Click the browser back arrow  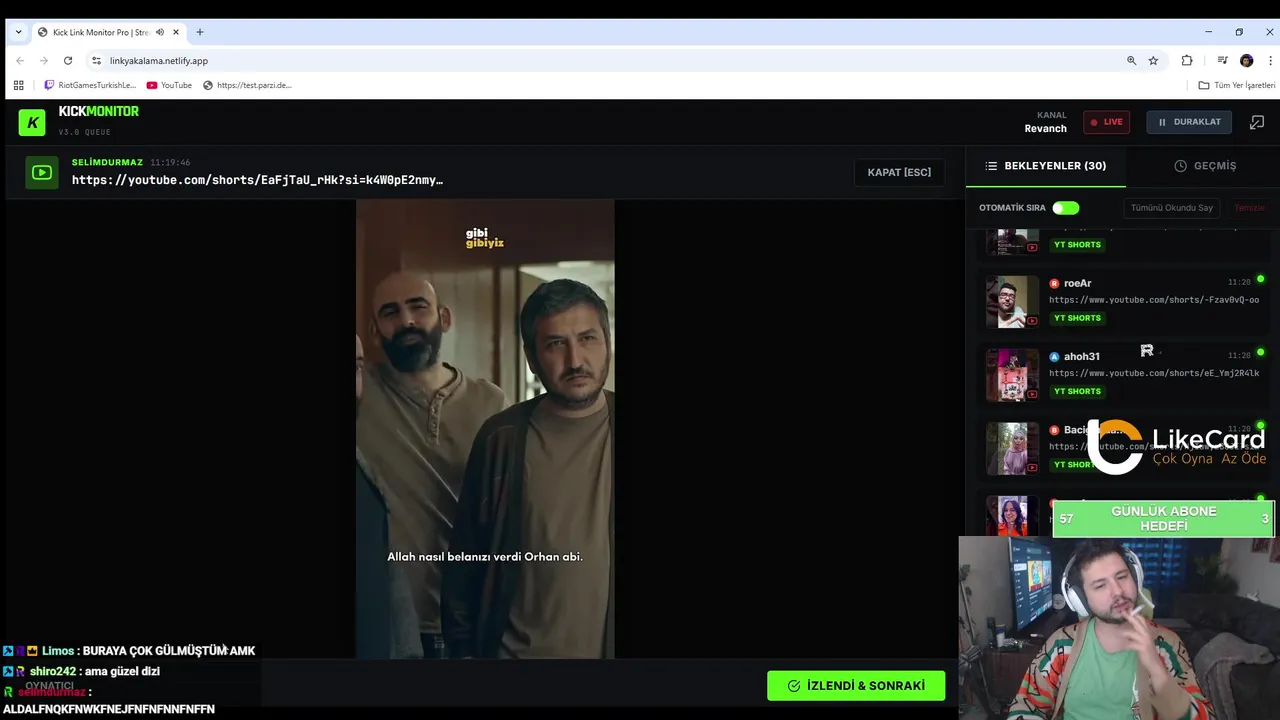click(x=19, y=60)
